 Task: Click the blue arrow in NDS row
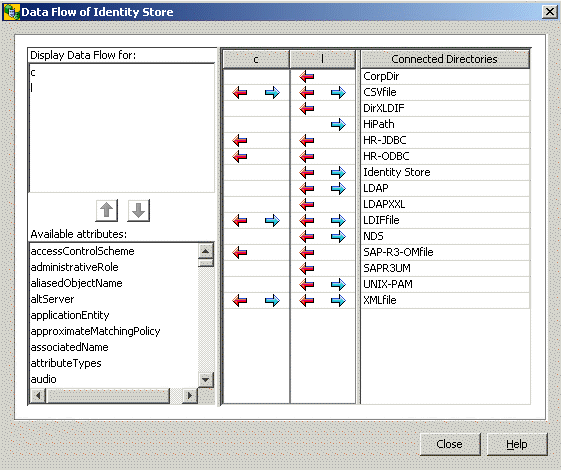[338, 236]
